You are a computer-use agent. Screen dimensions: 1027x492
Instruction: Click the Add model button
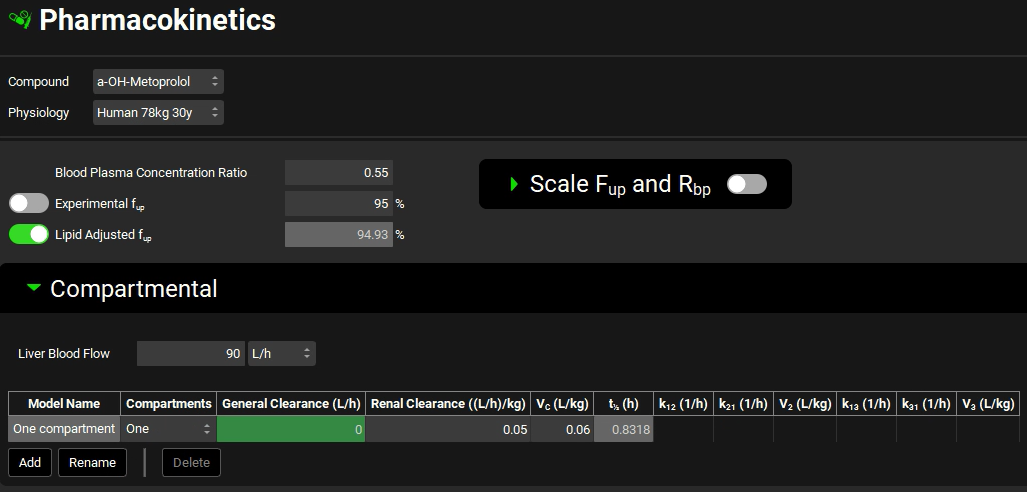pos(30,463)
